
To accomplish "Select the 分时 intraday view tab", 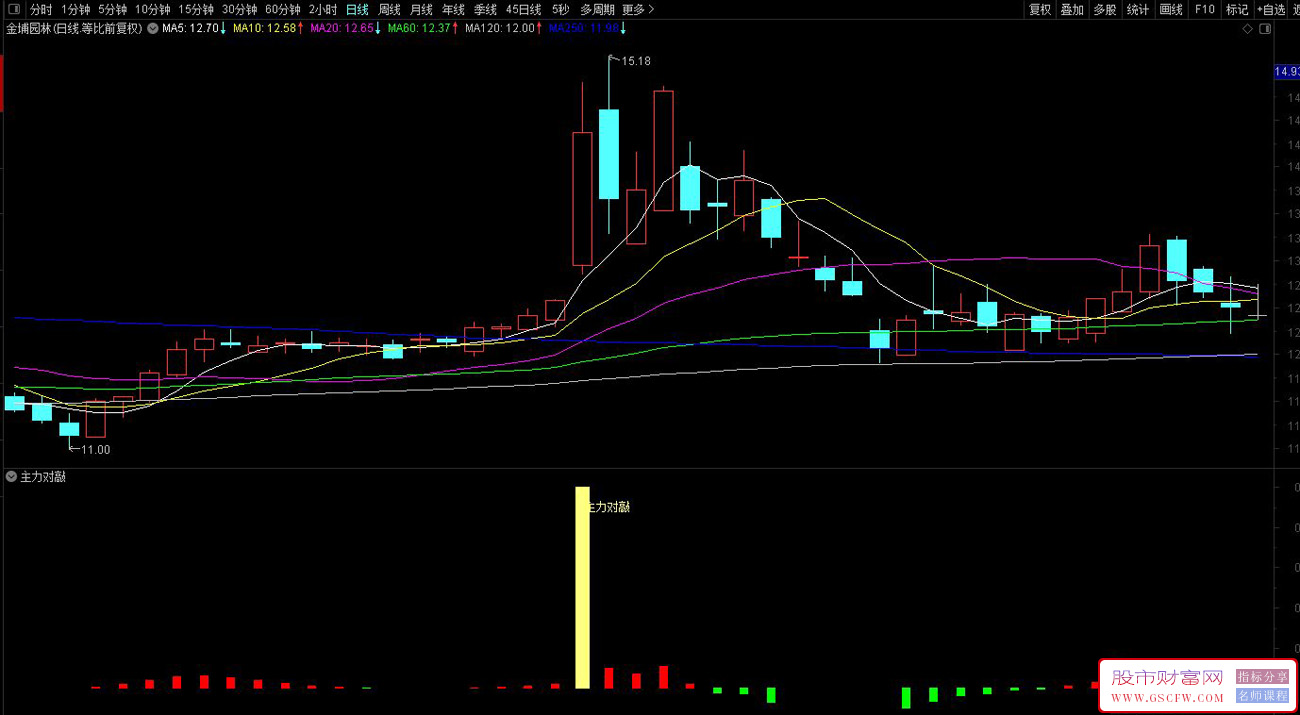I will coord(41,9).
